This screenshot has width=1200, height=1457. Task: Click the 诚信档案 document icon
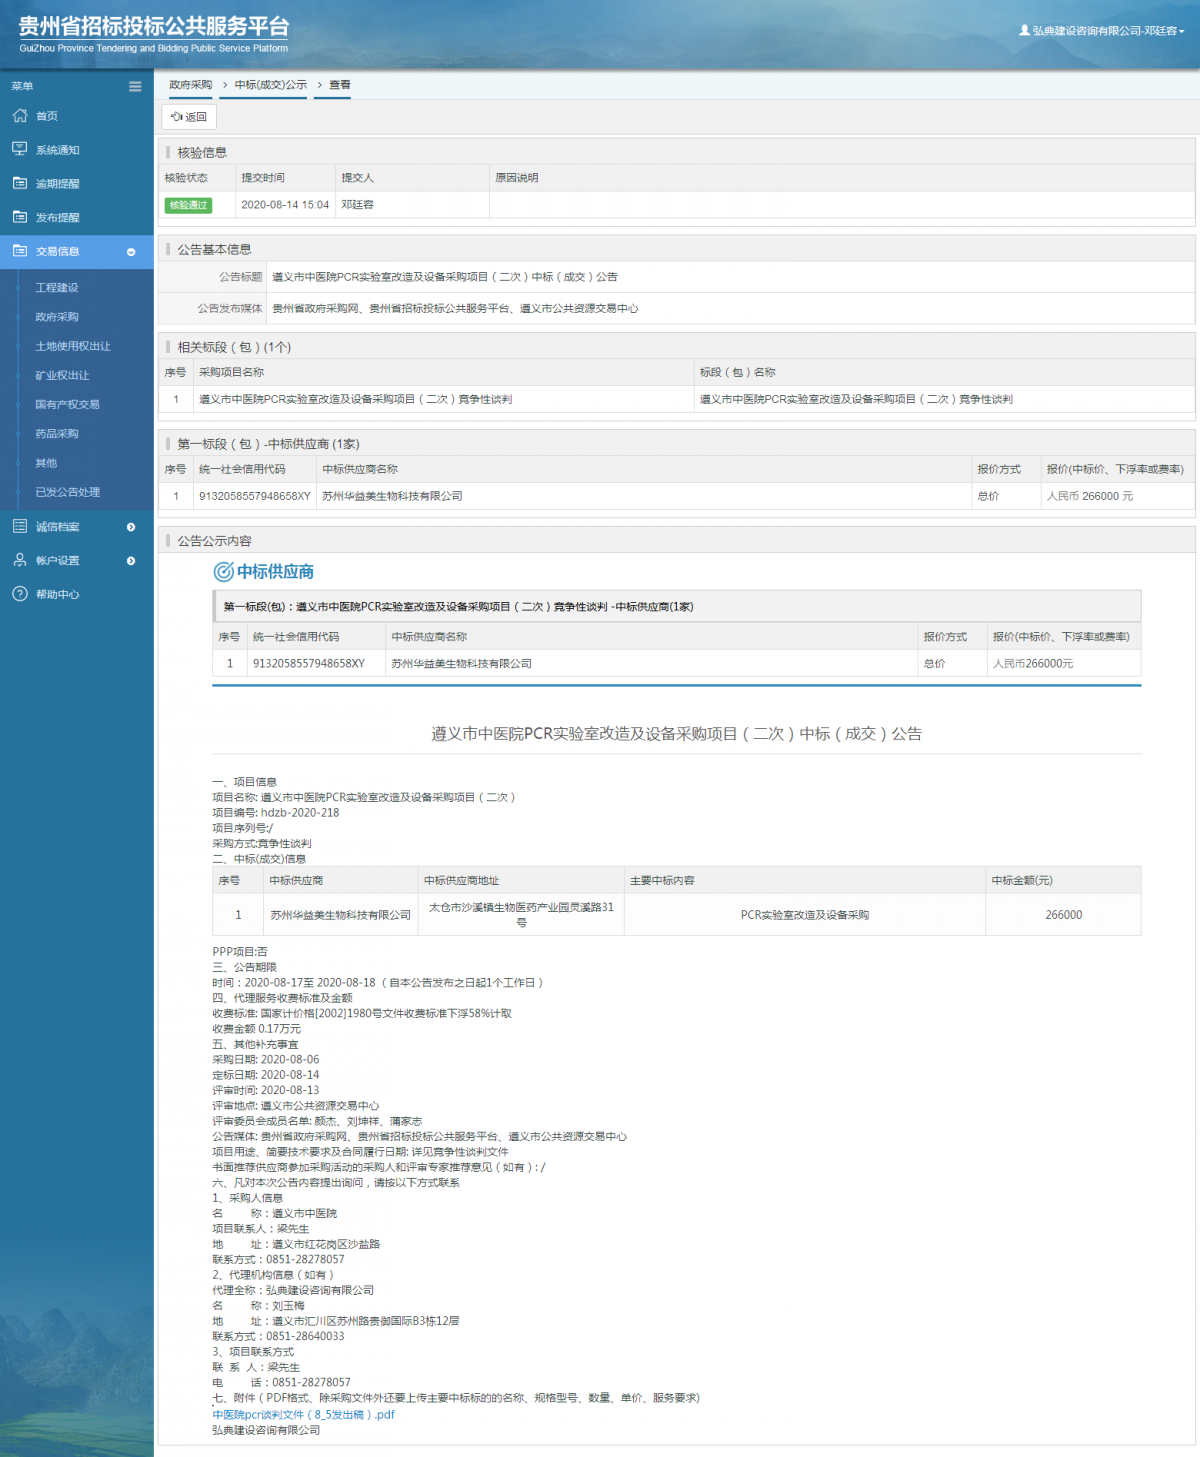tap(20, 526)
